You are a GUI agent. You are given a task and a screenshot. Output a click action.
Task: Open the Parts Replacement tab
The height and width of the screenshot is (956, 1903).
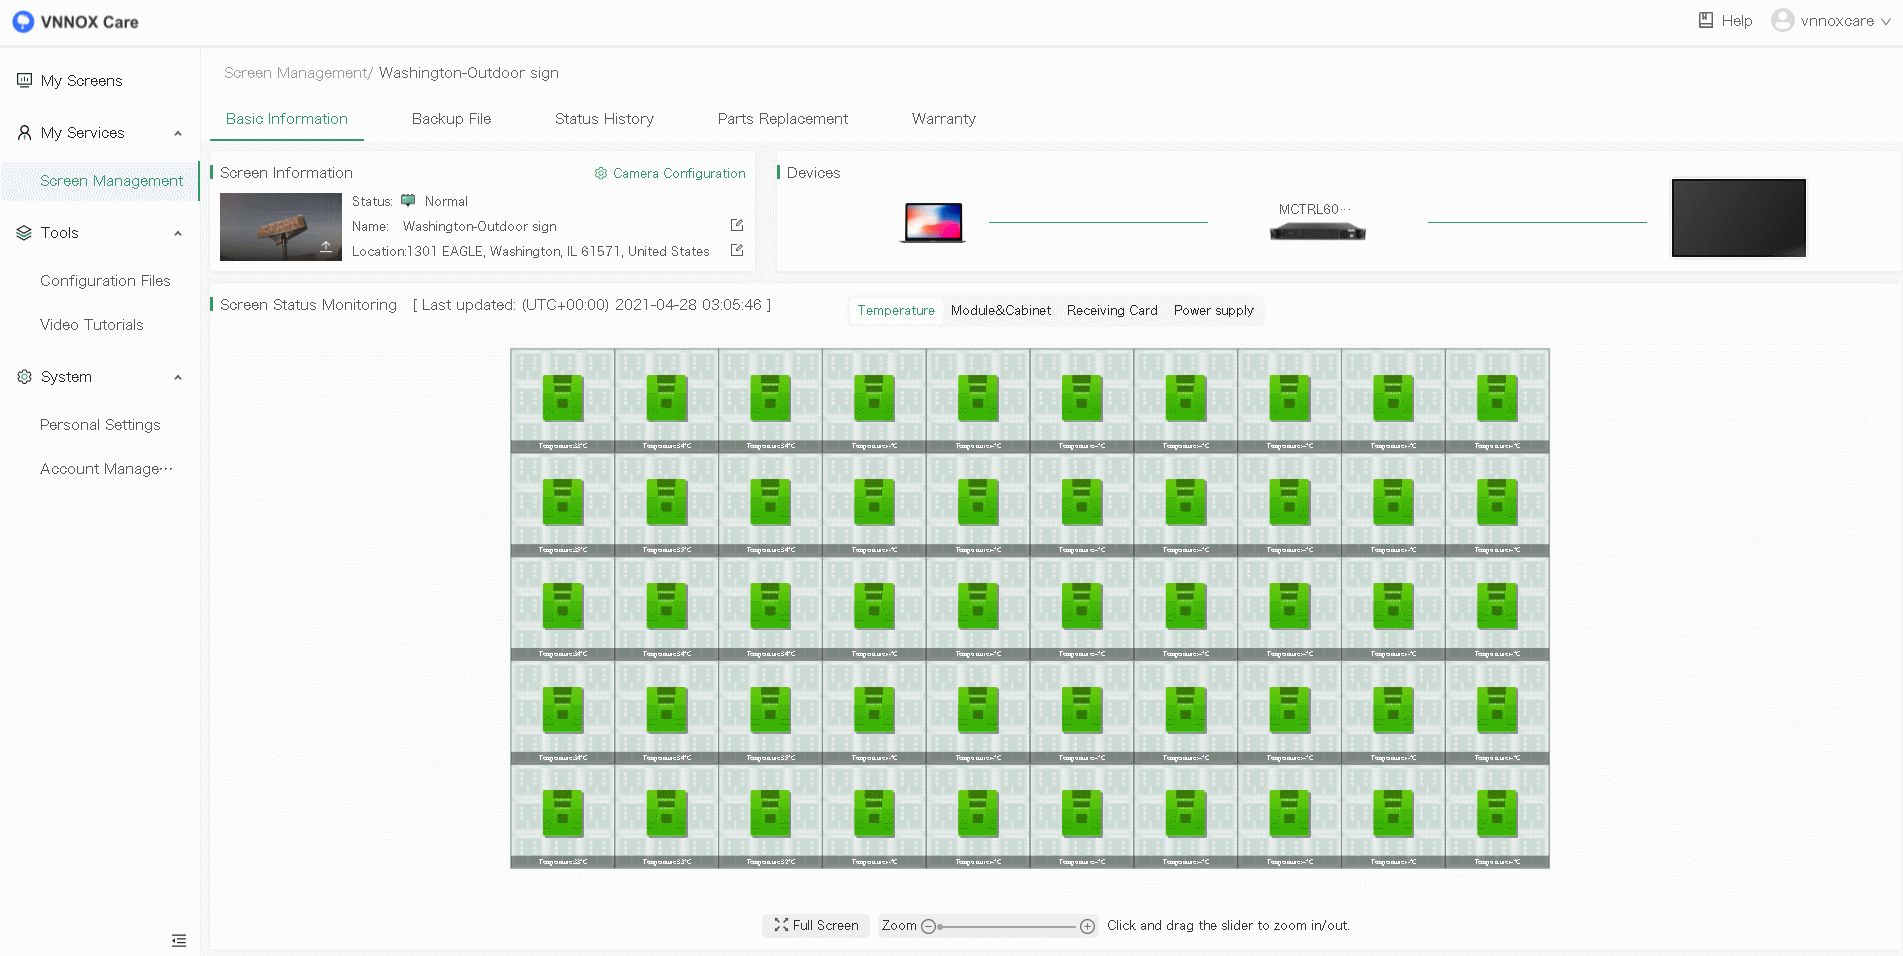pos(782,119)
